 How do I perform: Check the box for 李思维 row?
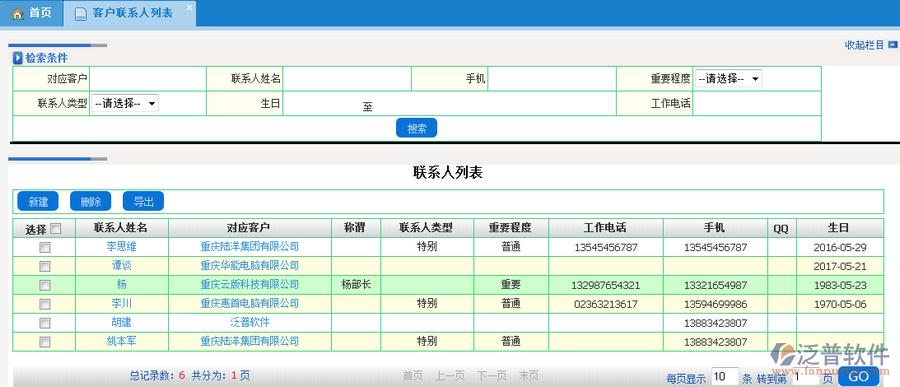(44, 247)
